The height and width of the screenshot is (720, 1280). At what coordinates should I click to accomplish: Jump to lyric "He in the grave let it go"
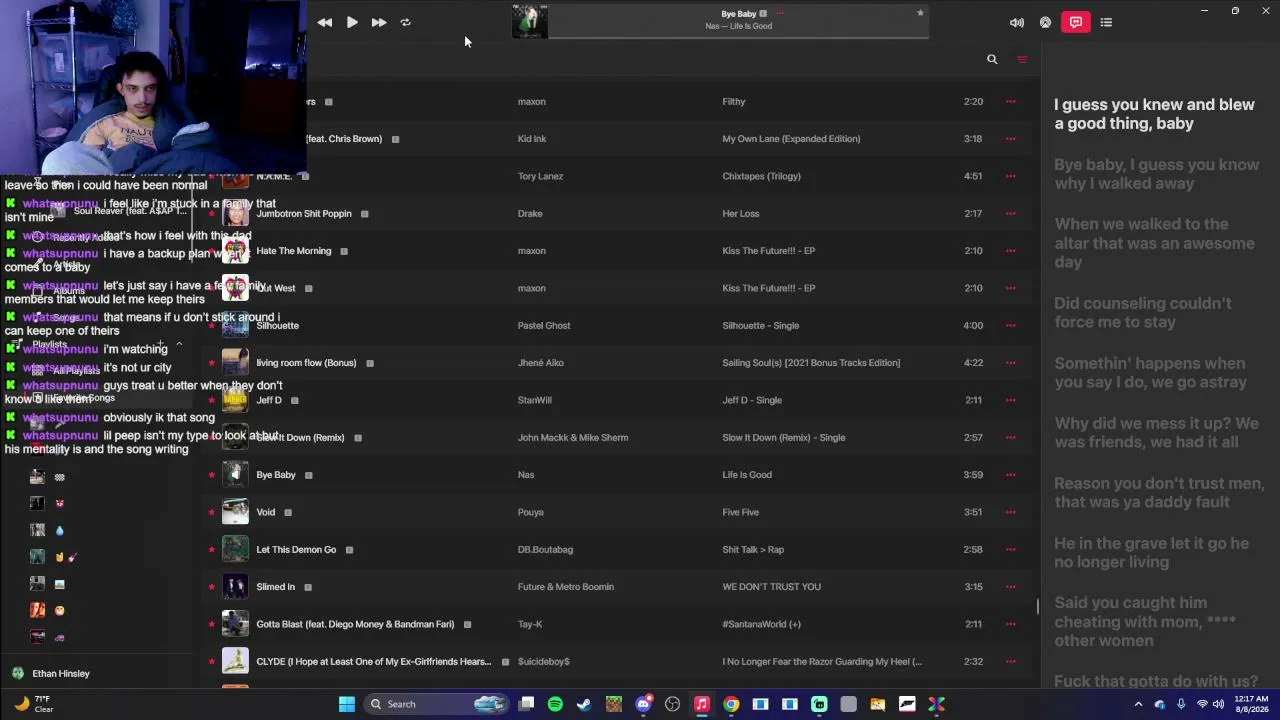[1151, 552]
